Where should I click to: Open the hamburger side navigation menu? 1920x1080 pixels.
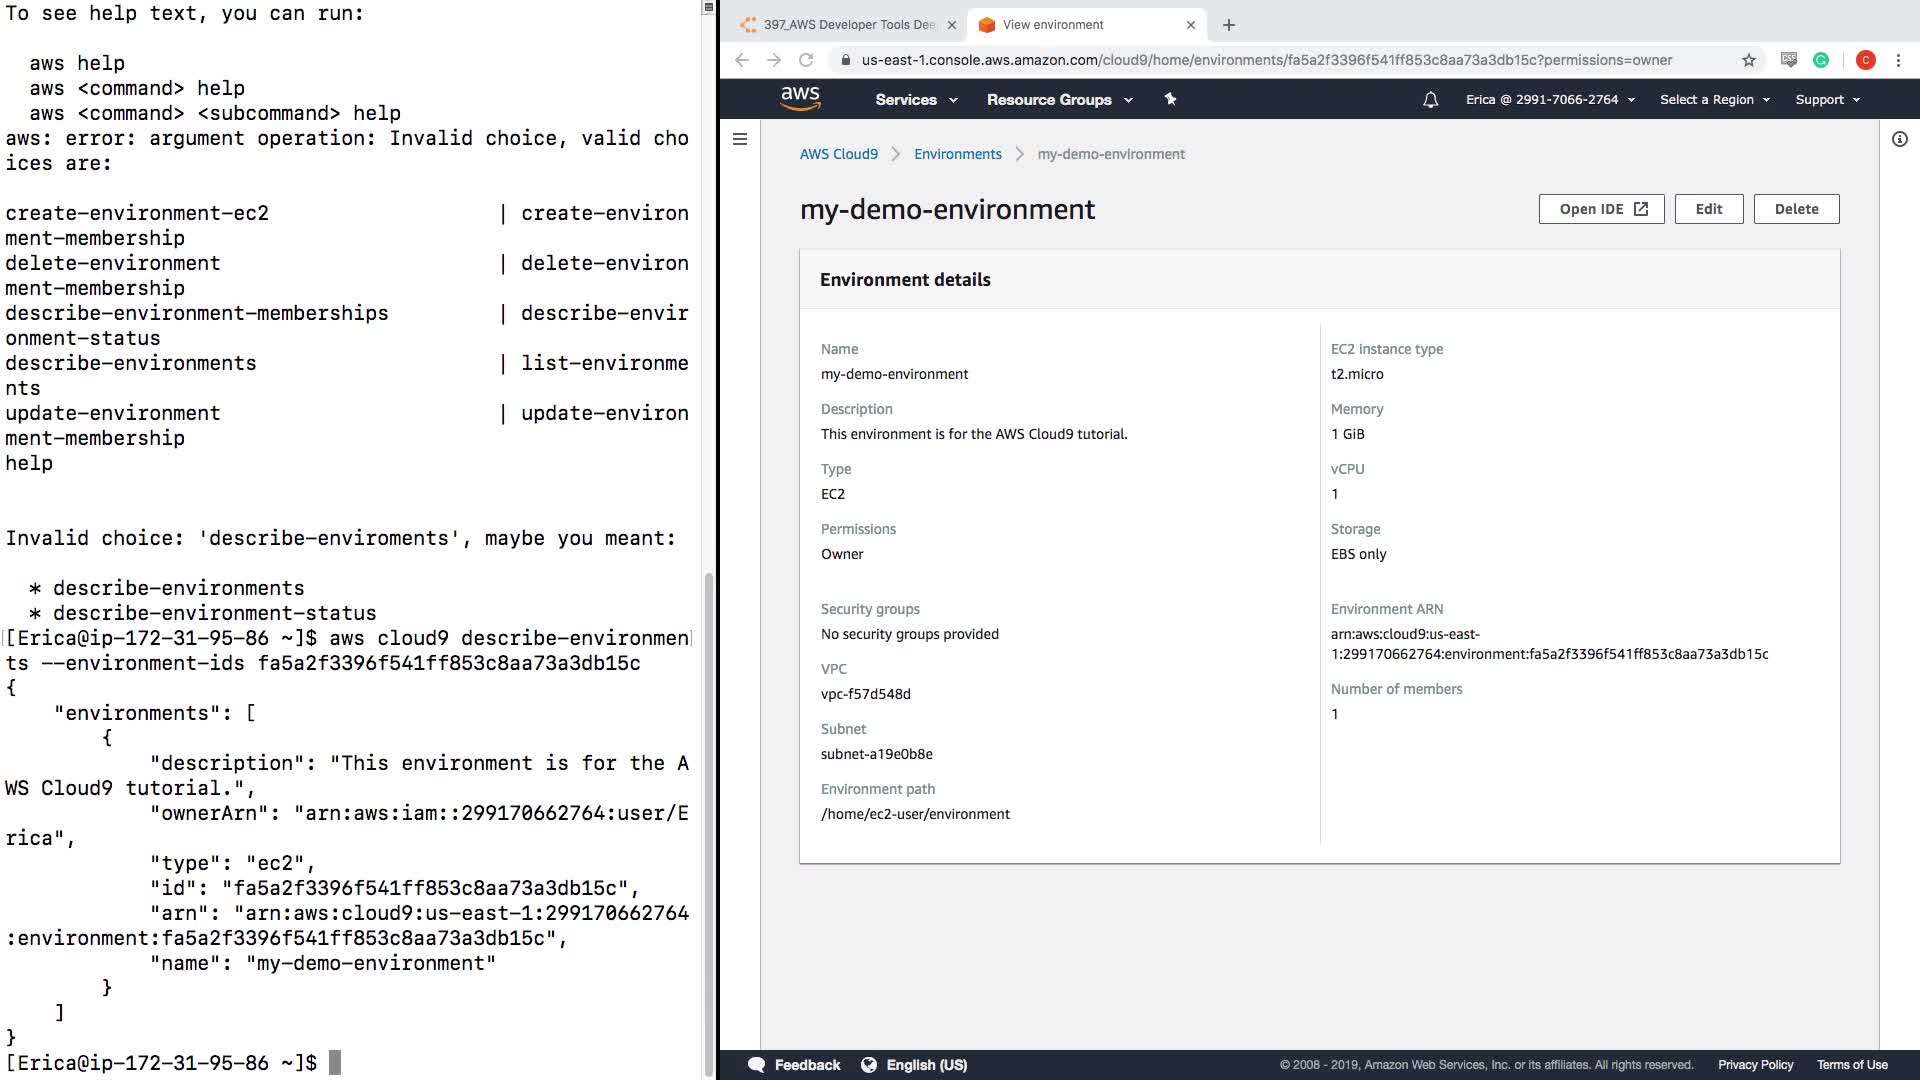tap(740, 139)
